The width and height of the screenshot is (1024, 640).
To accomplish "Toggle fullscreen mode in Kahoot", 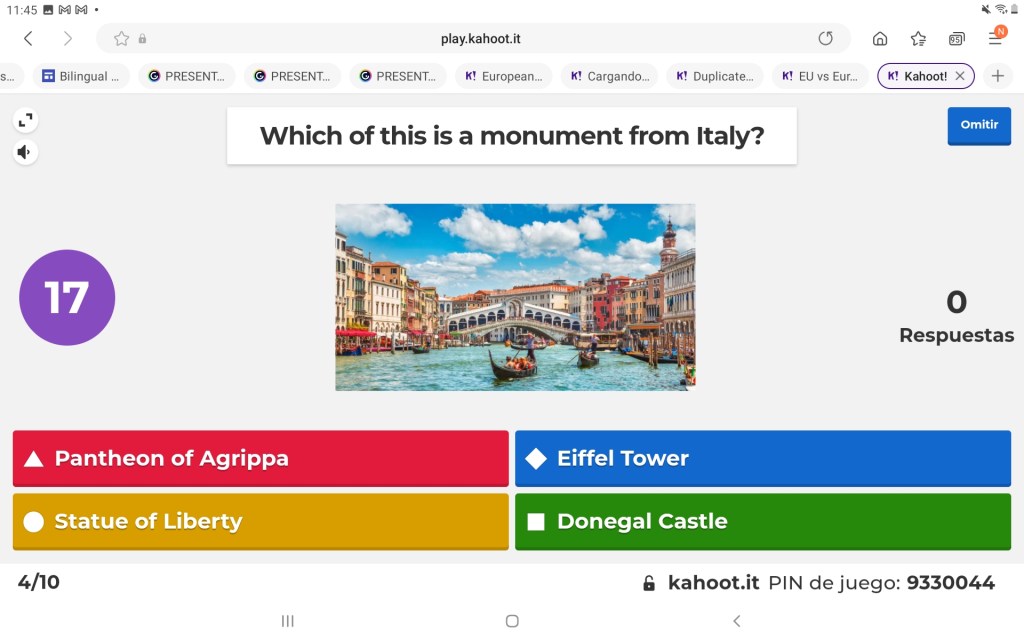I will click(x=26, y=121).
